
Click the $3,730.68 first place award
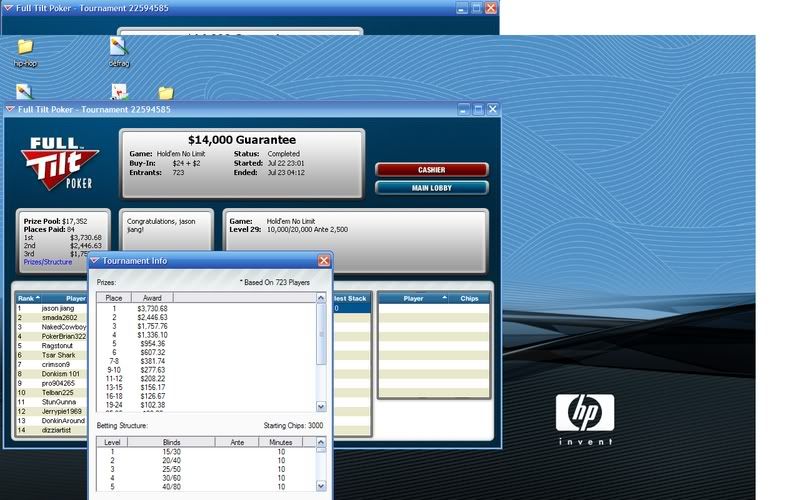click(x=152, y=309)
